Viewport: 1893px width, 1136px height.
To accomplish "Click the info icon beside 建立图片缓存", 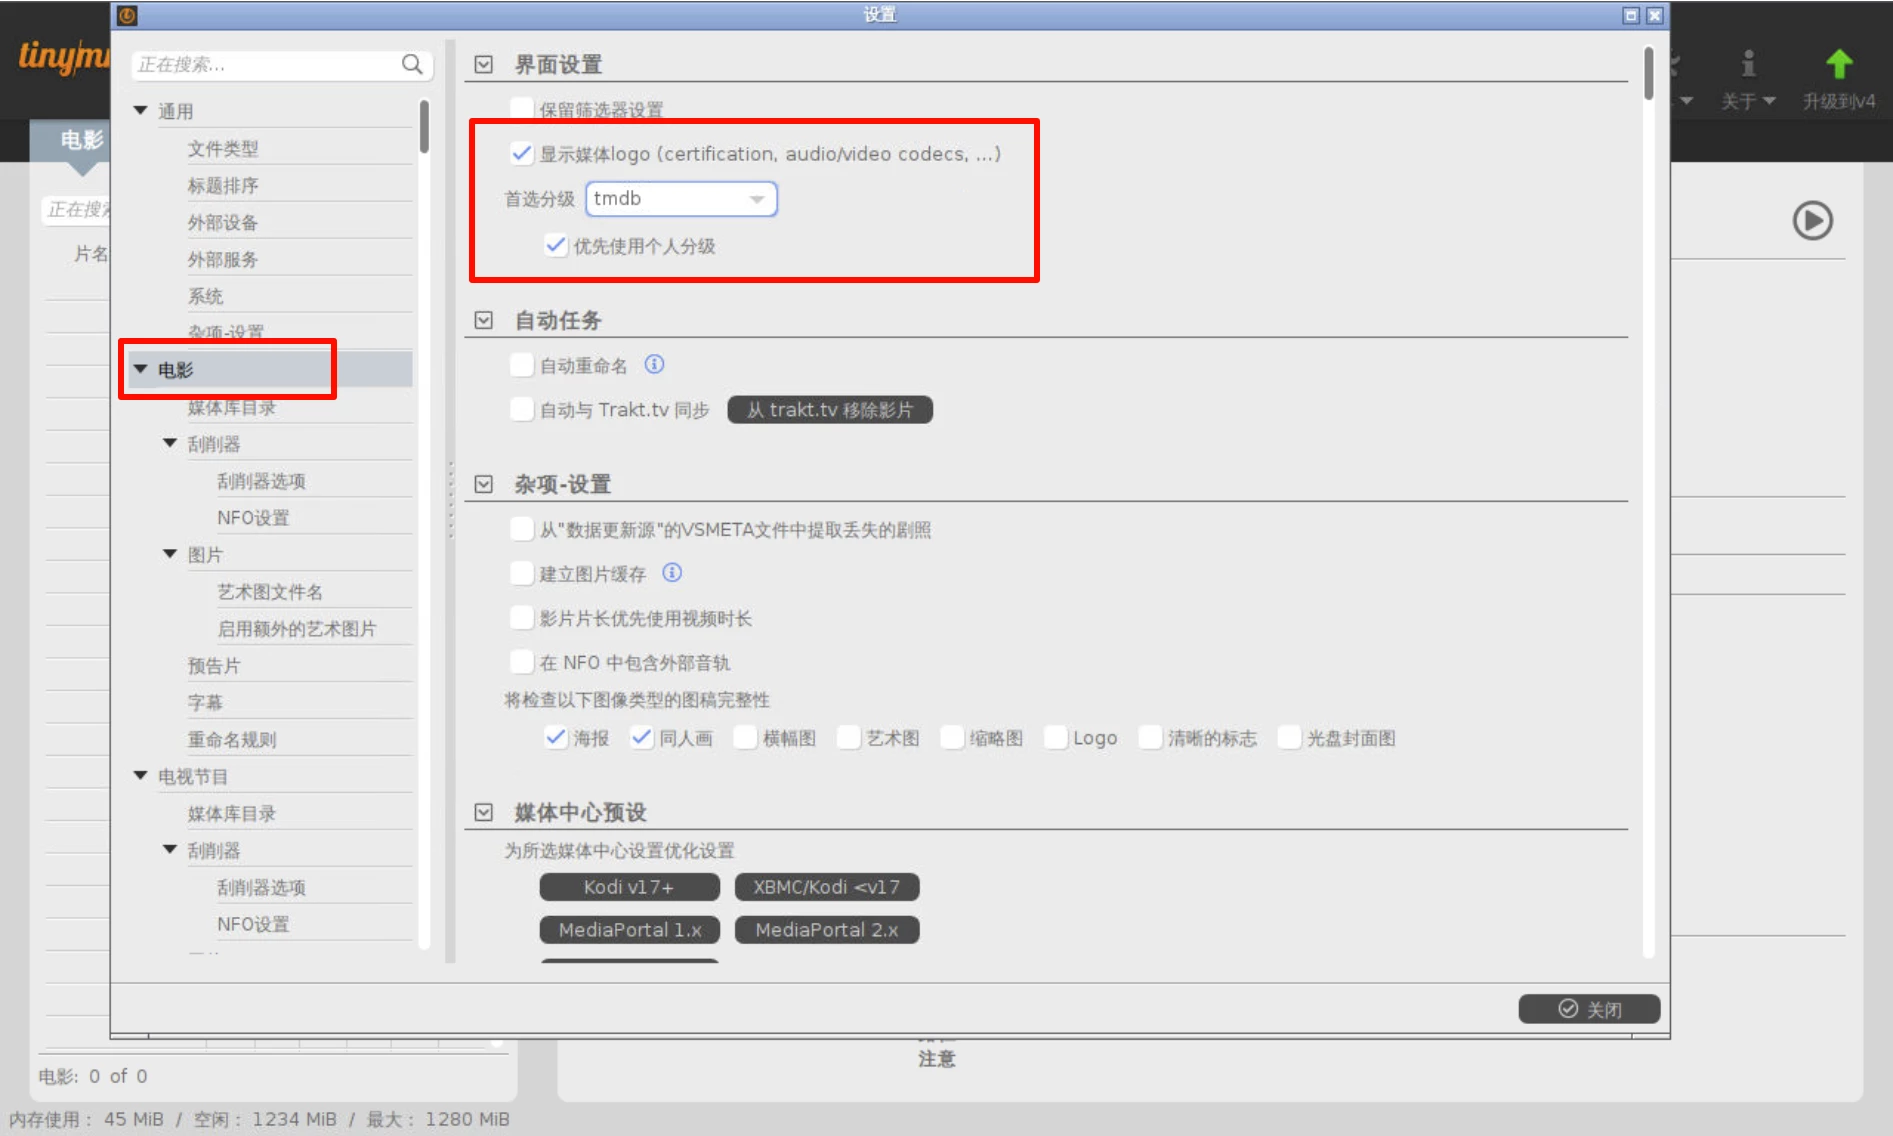I will [672, 573].
